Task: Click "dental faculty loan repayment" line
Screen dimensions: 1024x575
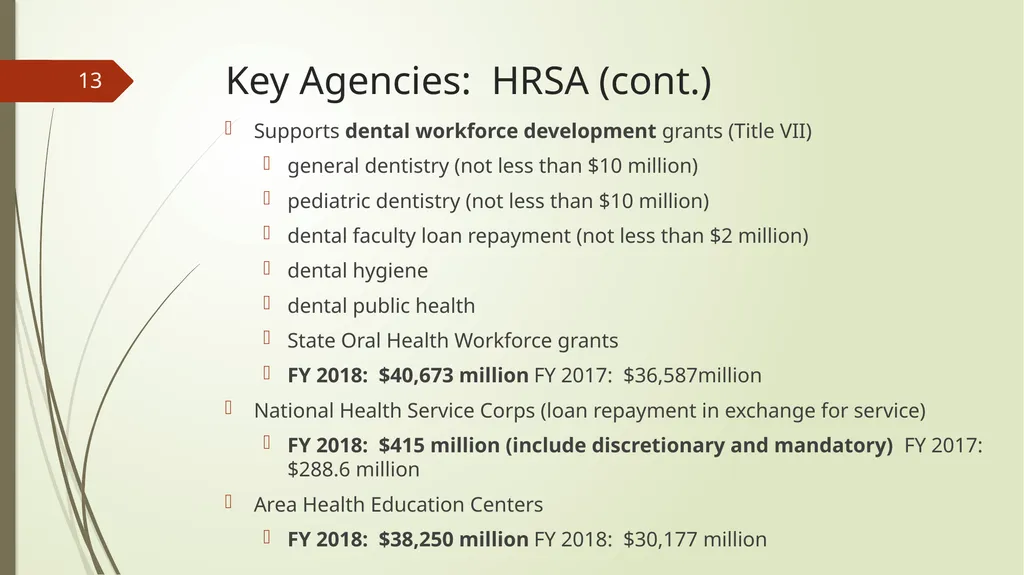Action: tap(547, 236)
